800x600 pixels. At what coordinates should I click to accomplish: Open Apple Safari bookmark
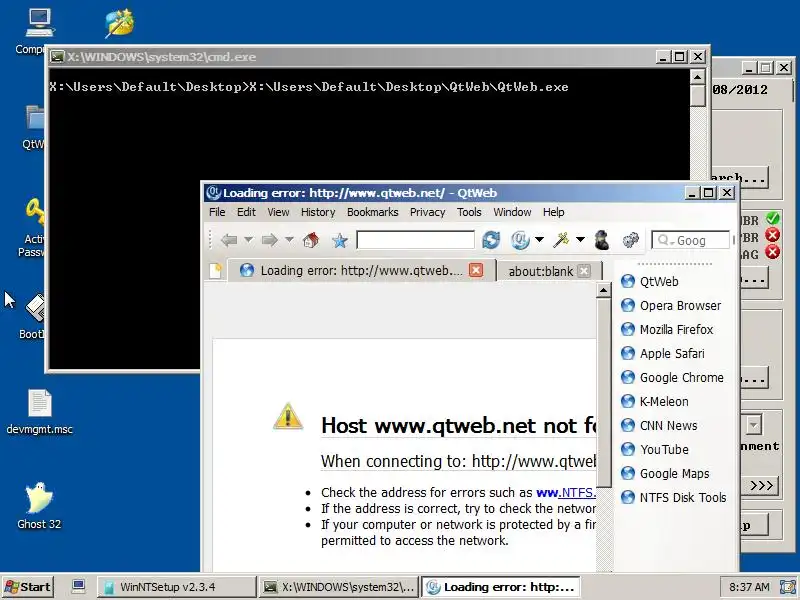662,354
